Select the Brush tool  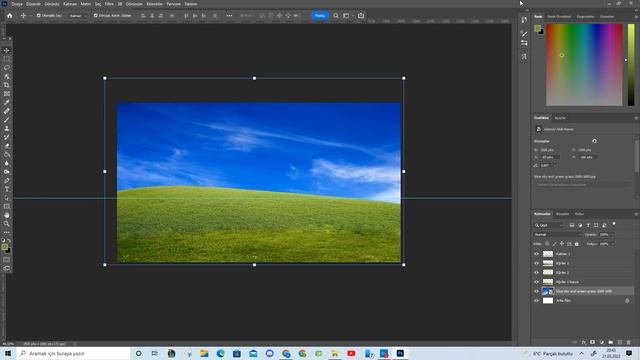(x=7, y=120)
